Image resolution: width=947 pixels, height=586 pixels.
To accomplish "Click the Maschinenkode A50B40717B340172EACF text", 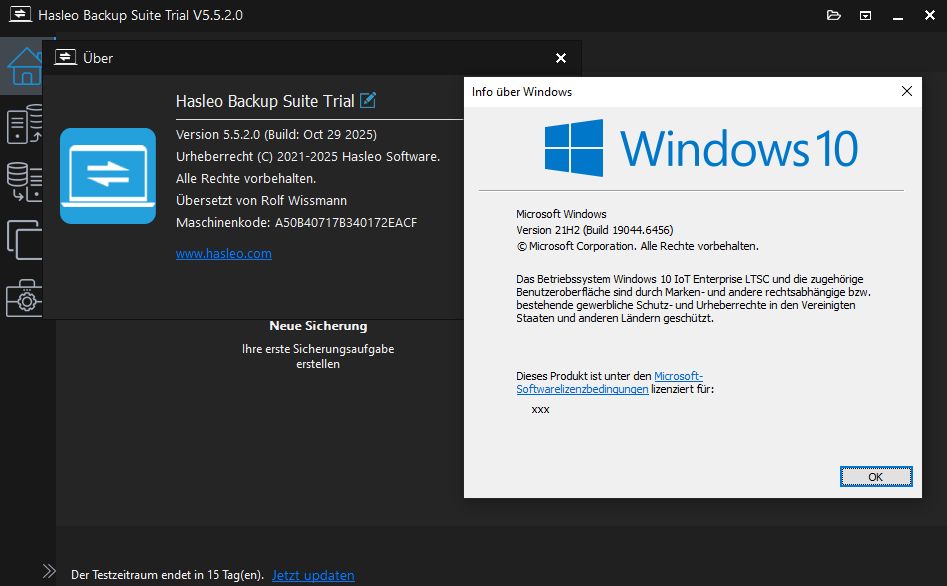I will click(297, 222).
